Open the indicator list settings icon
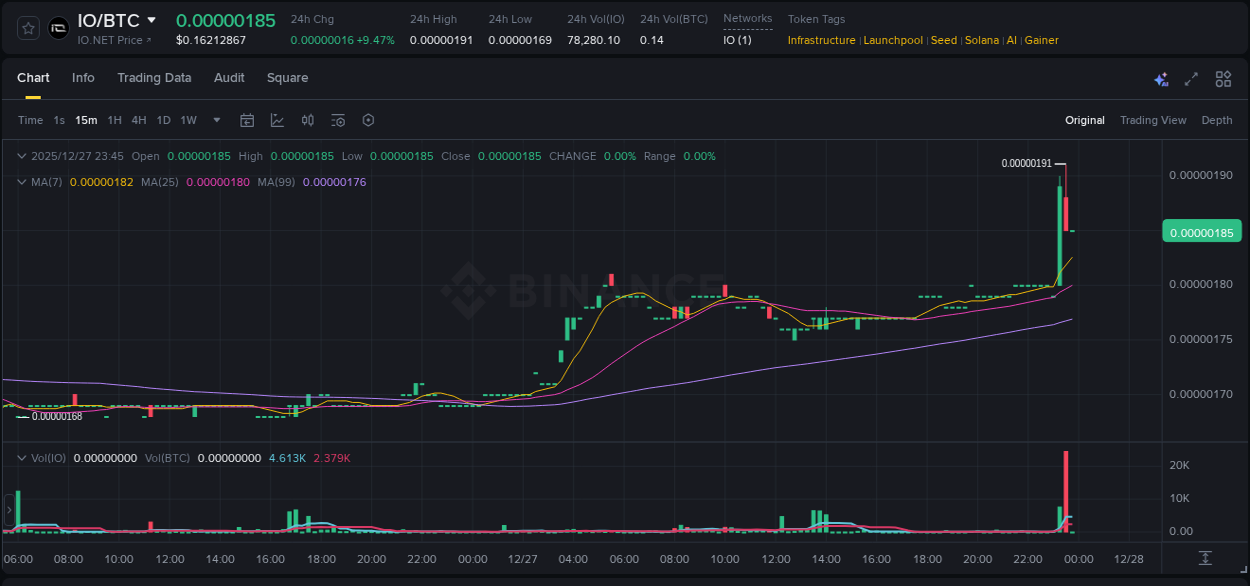 coord(338,120)
